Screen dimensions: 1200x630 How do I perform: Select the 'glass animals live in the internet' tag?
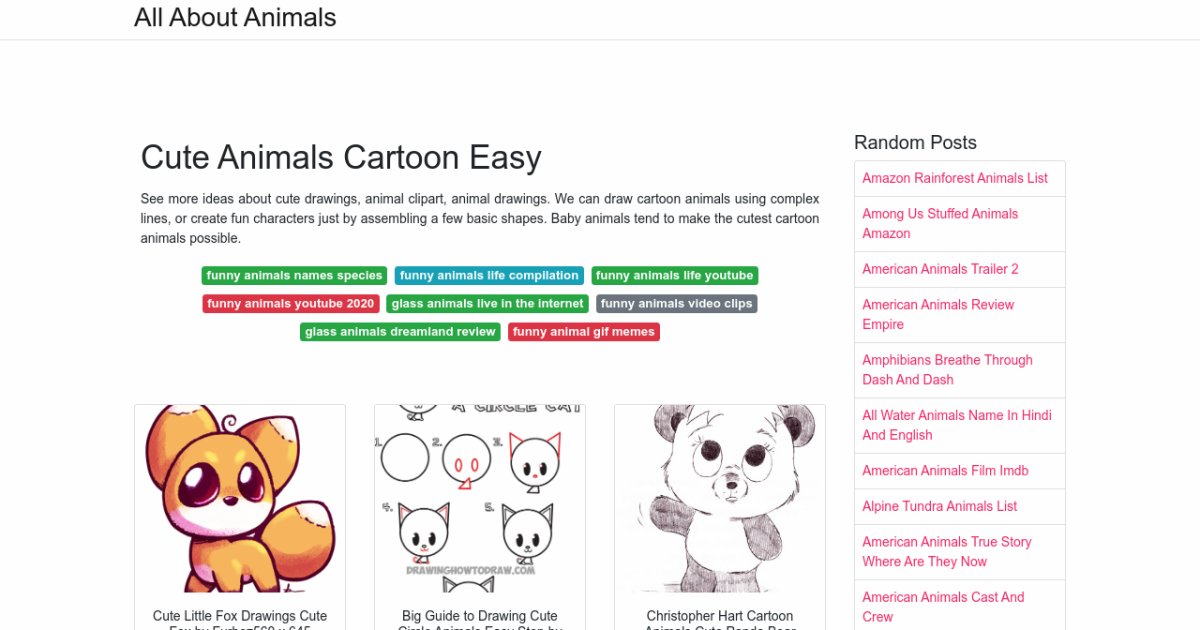[488, 304]
